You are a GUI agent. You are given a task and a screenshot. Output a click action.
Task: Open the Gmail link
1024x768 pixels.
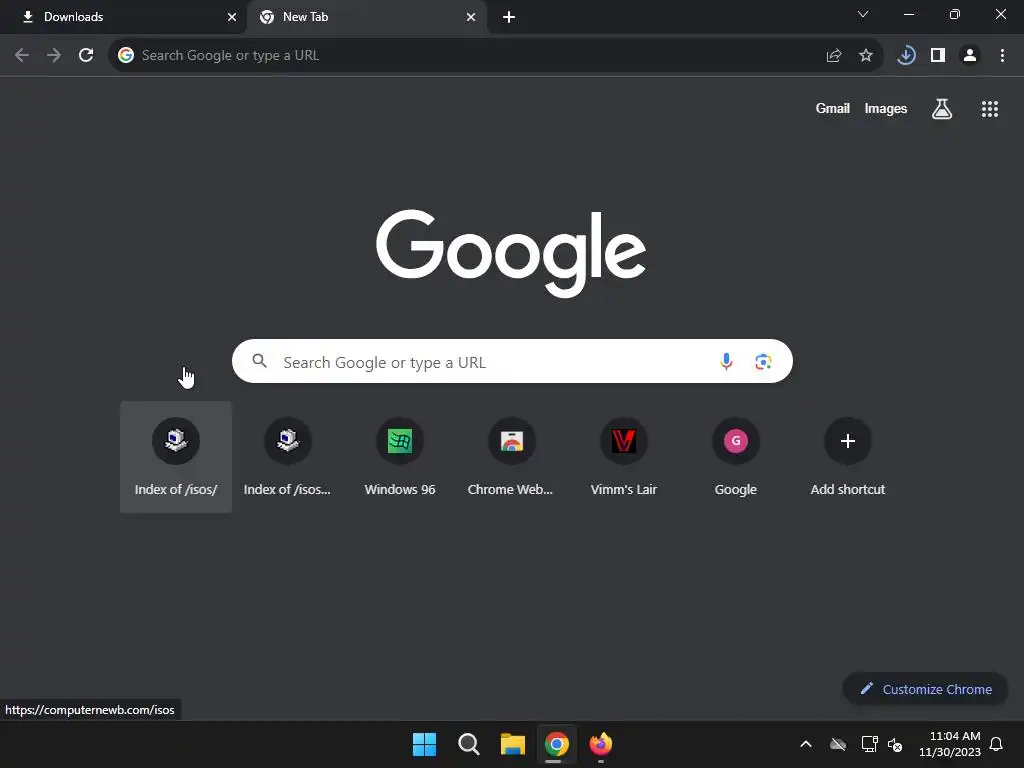point(833,108)
